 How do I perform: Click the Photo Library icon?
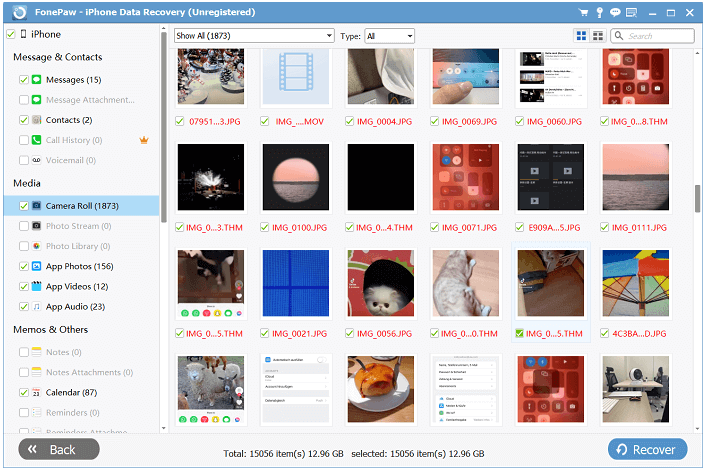click(x=37, y=246)
